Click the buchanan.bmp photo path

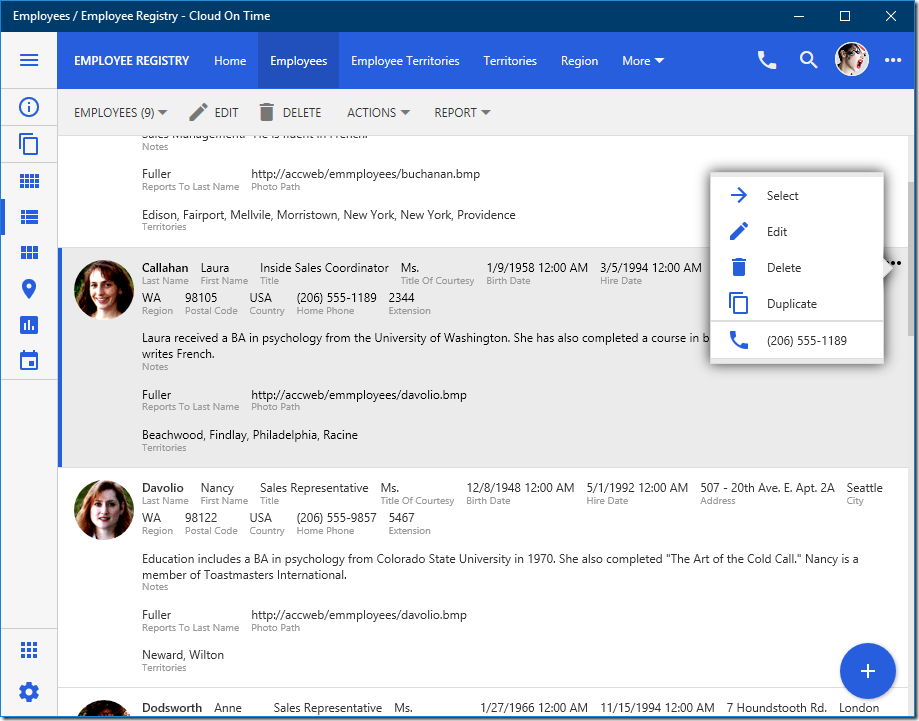click(x=365, y=174)
